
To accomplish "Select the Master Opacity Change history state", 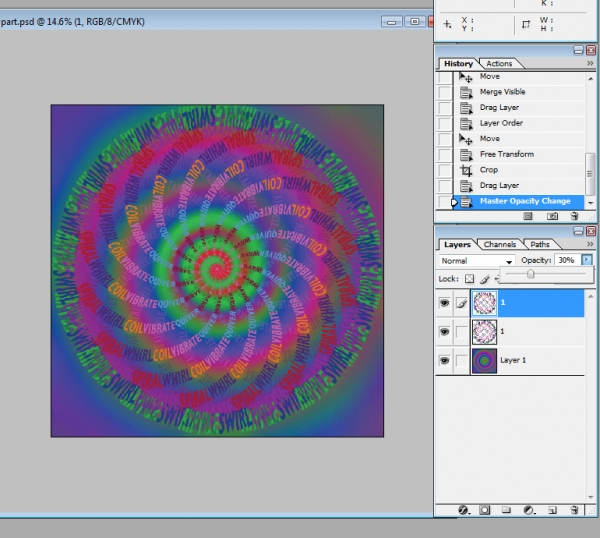I will 519,202.
